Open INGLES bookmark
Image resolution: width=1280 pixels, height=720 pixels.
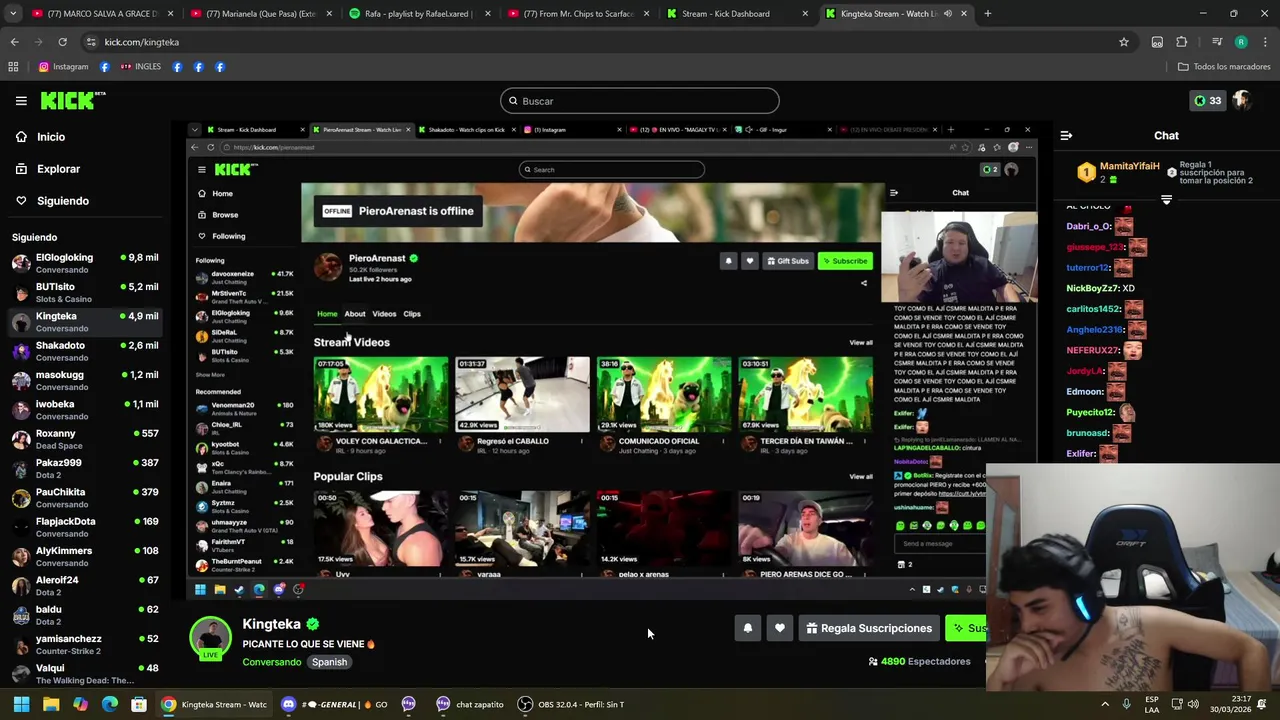tap(140, 67)
